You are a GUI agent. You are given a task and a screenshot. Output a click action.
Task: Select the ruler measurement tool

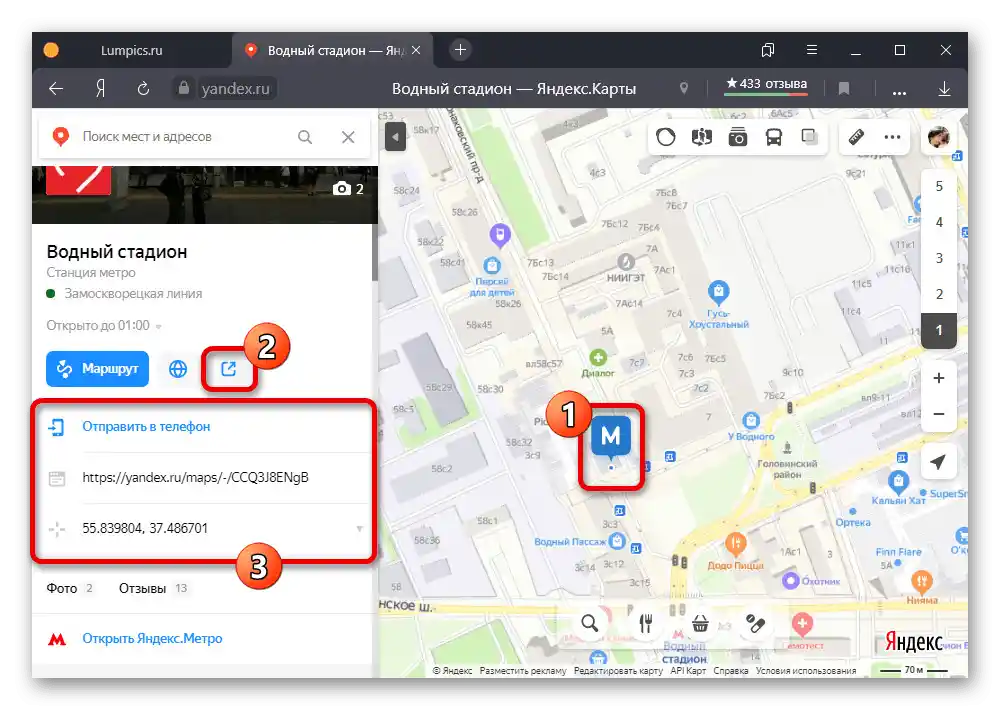(x=855, y=137)
